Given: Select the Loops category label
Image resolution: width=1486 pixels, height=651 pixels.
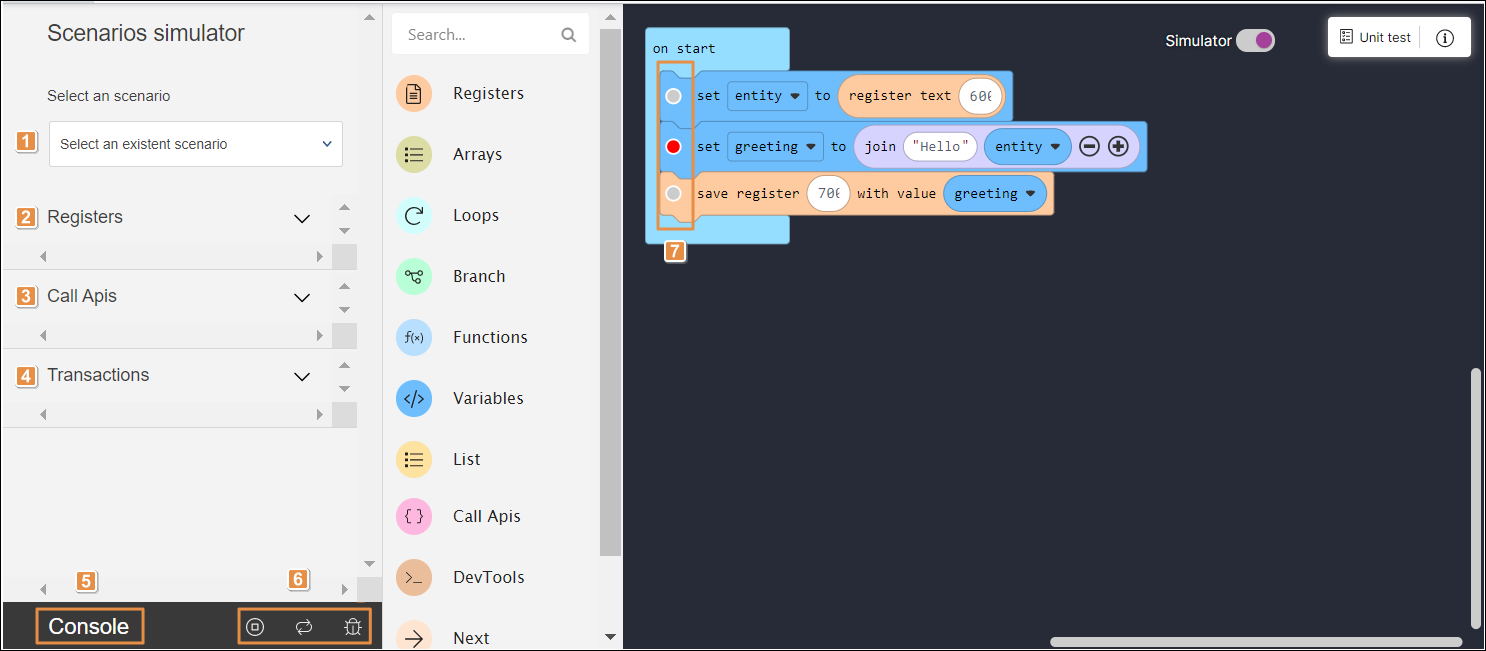Looking at the screenshot, I should tap(475, 215).
